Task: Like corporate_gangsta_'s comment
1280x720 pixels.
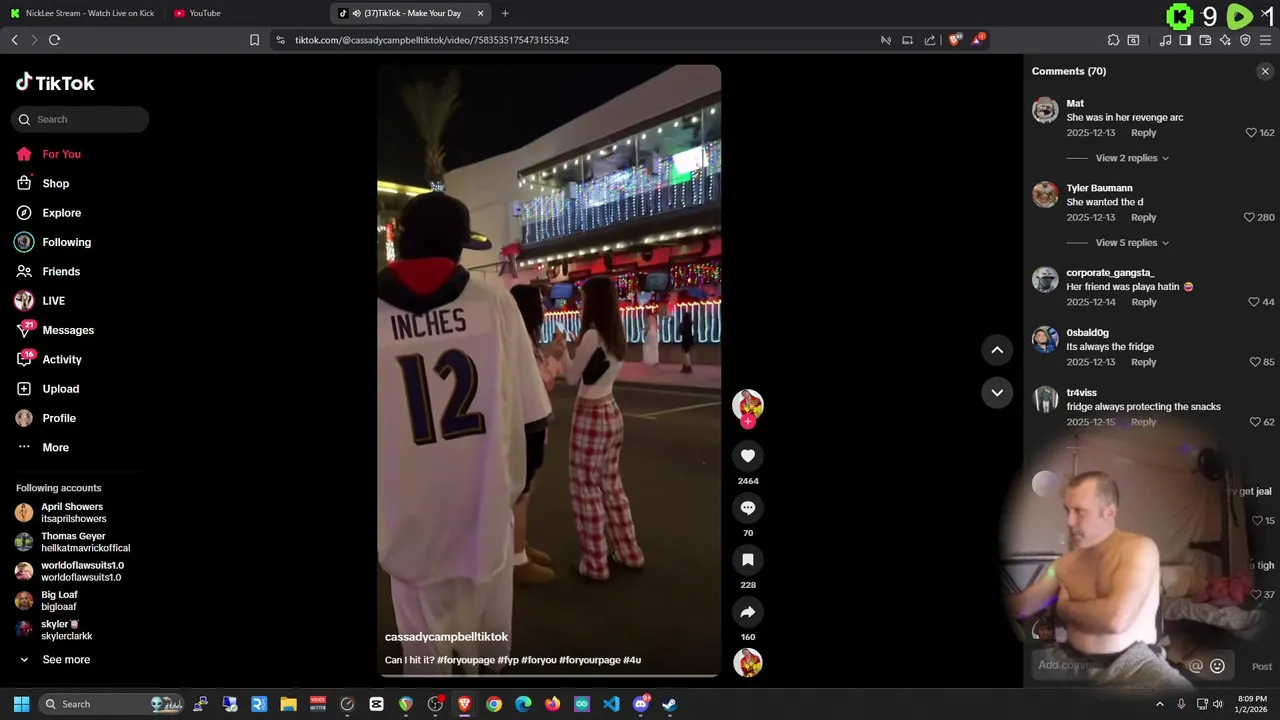Action: tap(1254, 302)
